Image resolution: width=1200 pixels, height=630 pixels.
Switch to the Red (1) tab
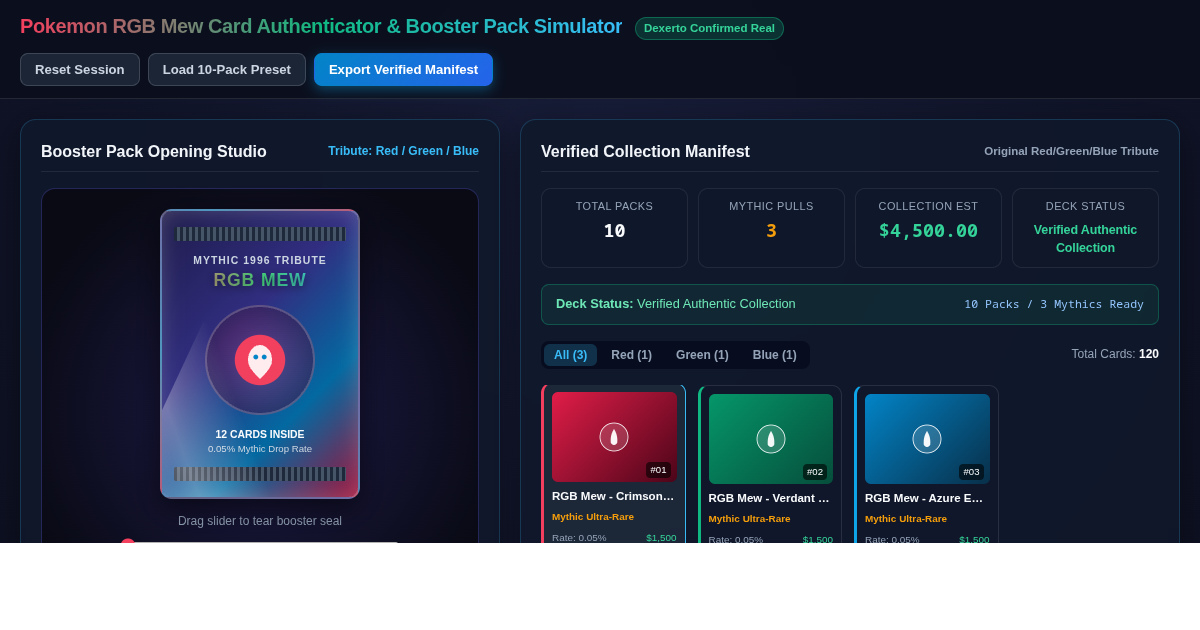tap(631, 355)
